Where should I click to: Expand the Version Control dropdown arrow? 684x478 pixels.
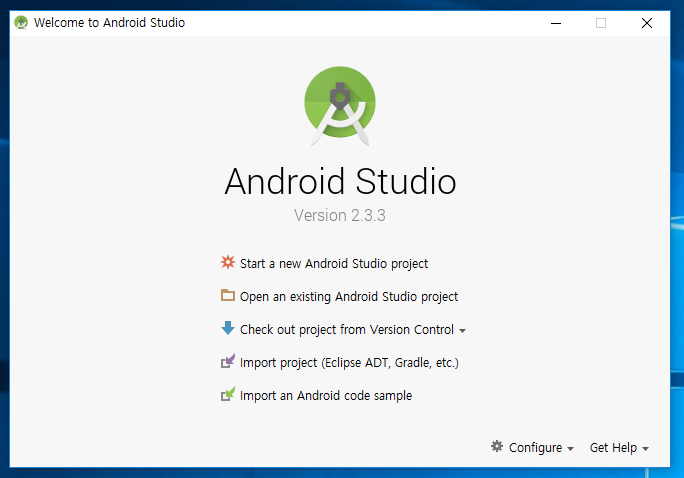tap(462, 331)
